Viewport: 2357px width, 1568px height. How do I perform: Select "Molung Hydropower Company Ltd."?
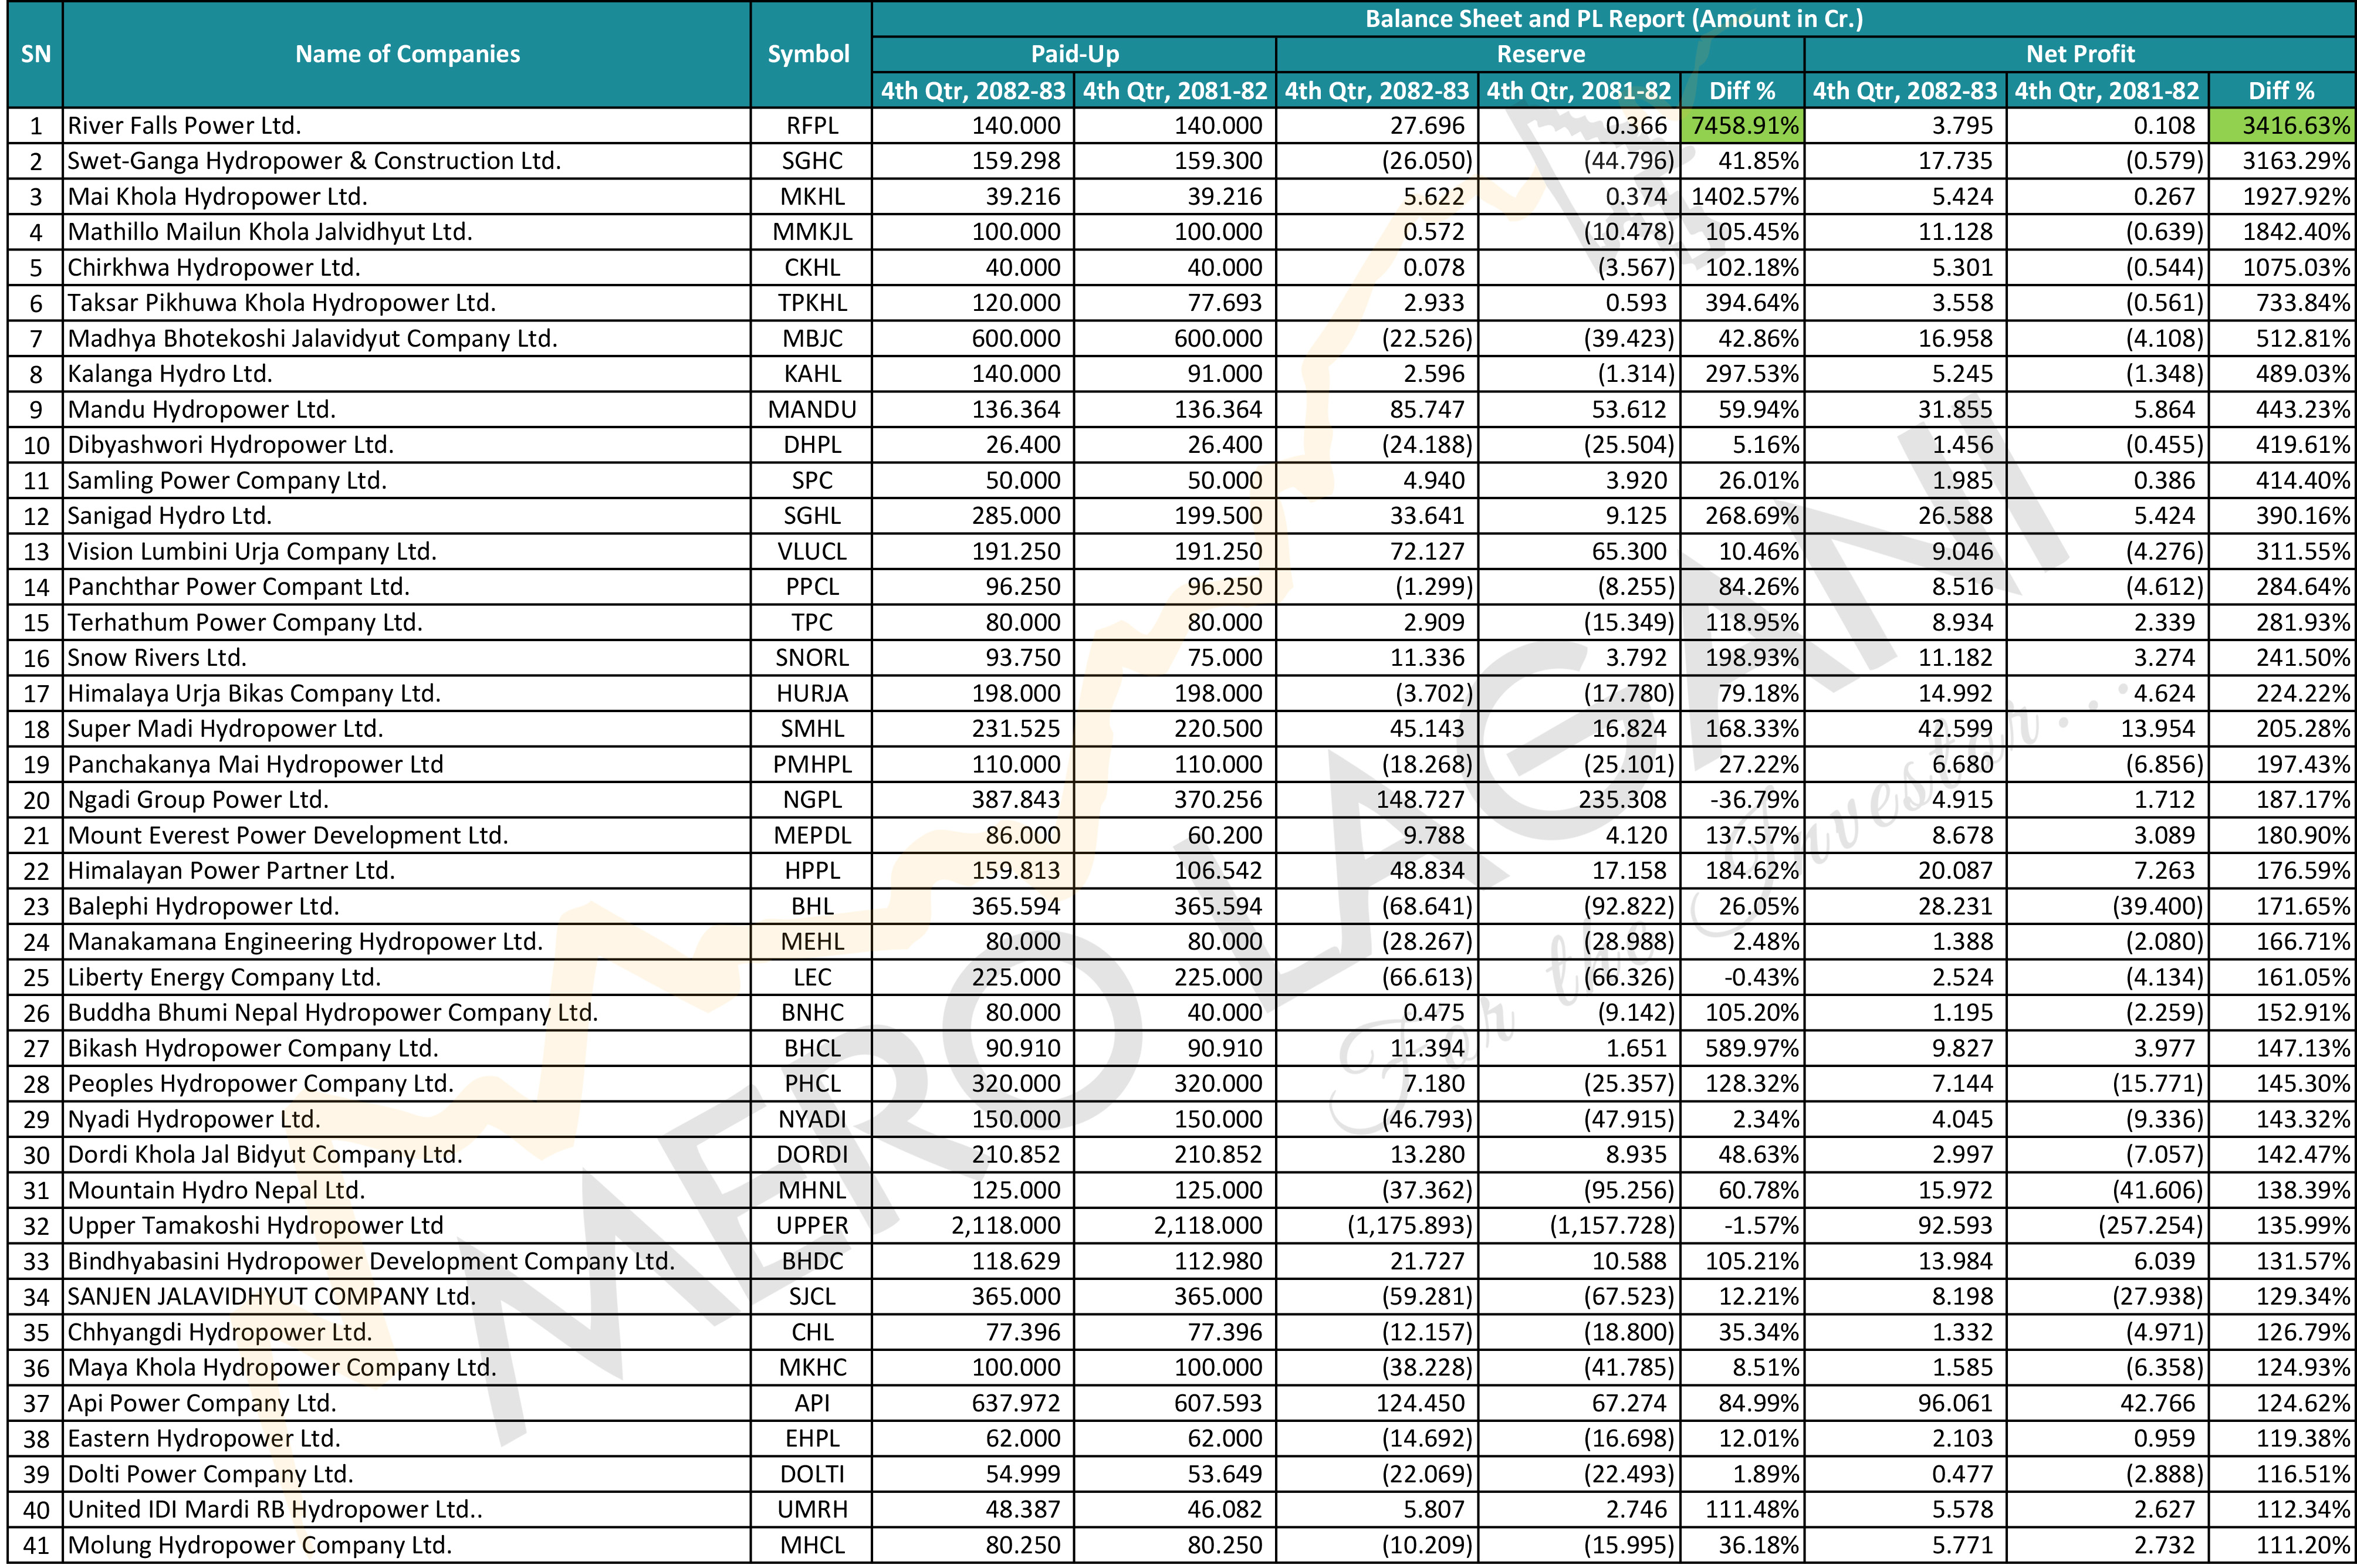click(260, 1546)
